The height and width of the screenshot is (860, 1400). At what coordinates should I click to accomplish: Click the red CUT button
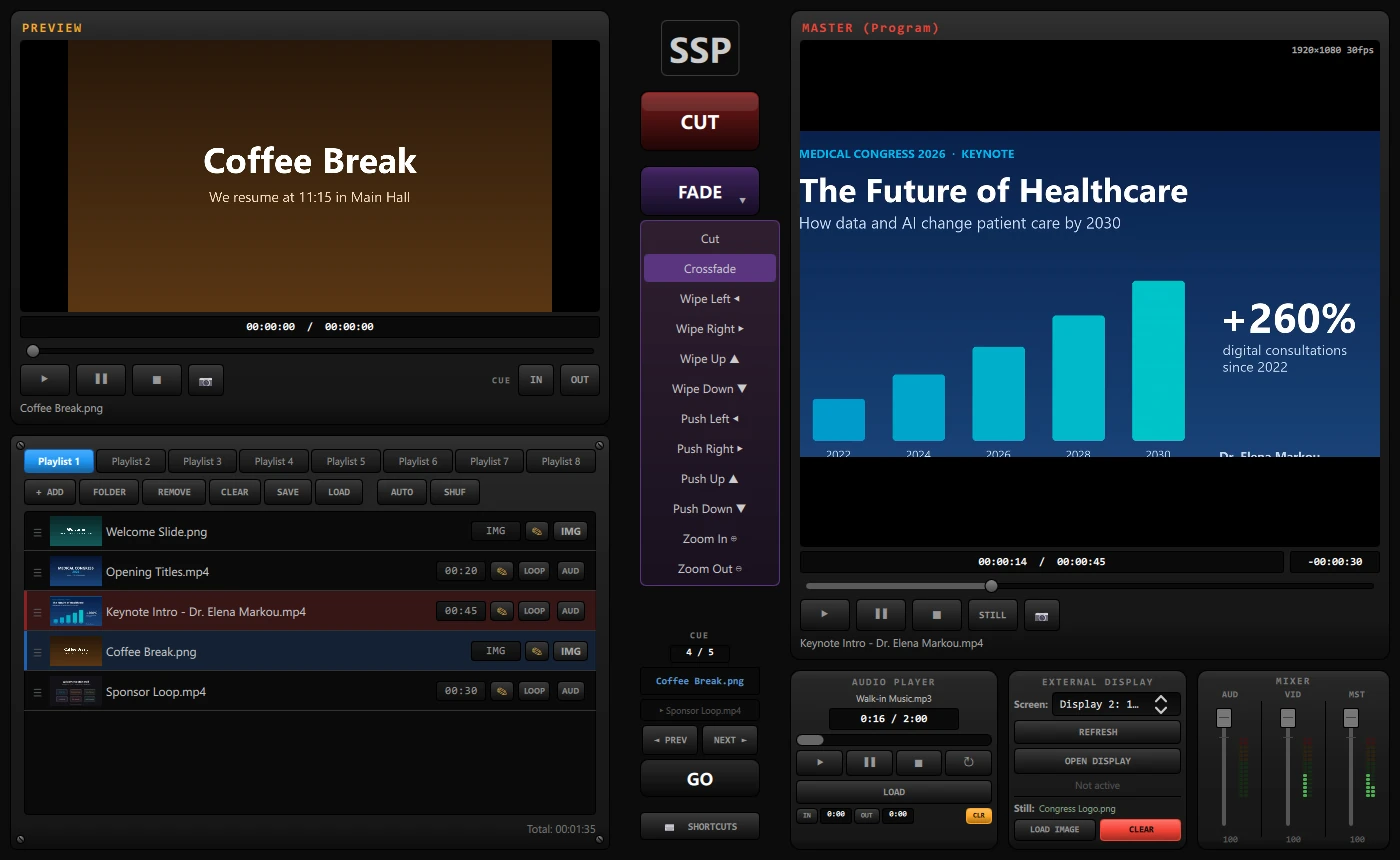tap(700, 122)
